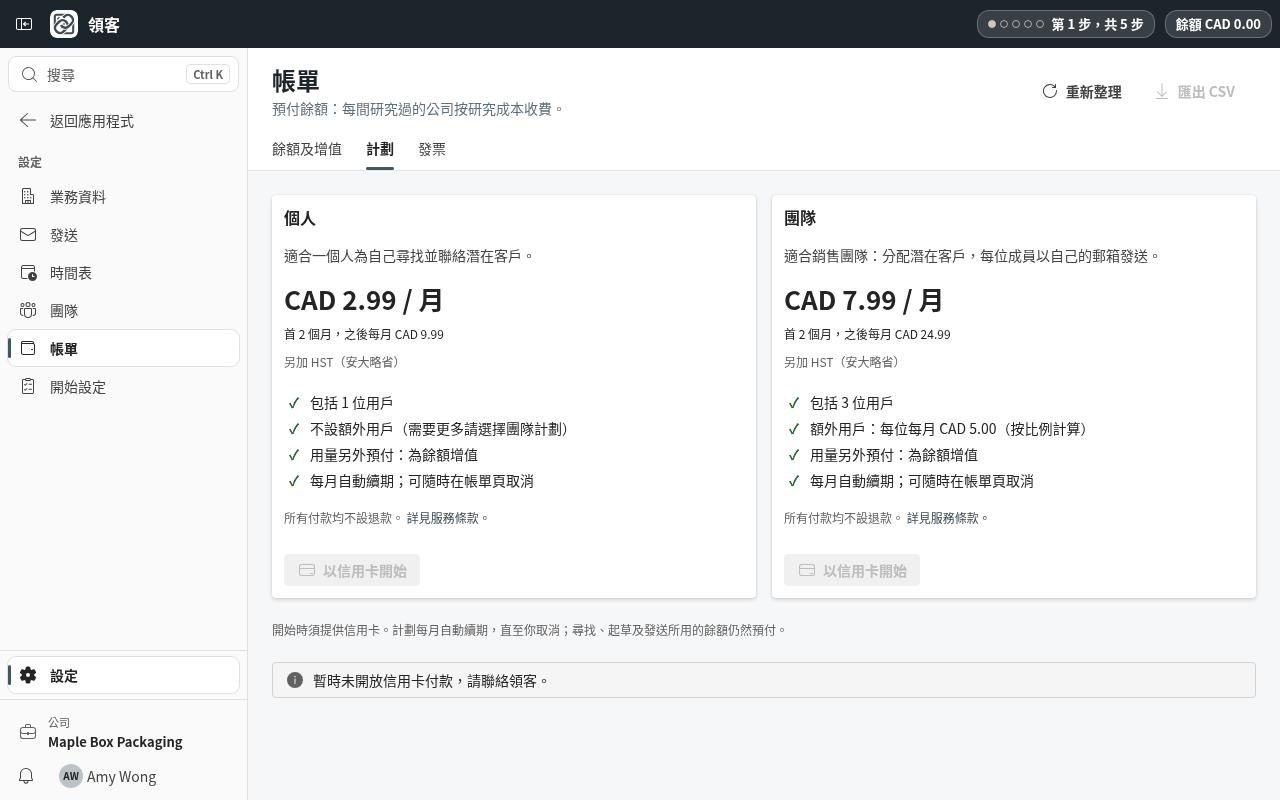Click the Ctrl K shortcut badge
Screen dimensions: 1280x800
coord(208,75)
